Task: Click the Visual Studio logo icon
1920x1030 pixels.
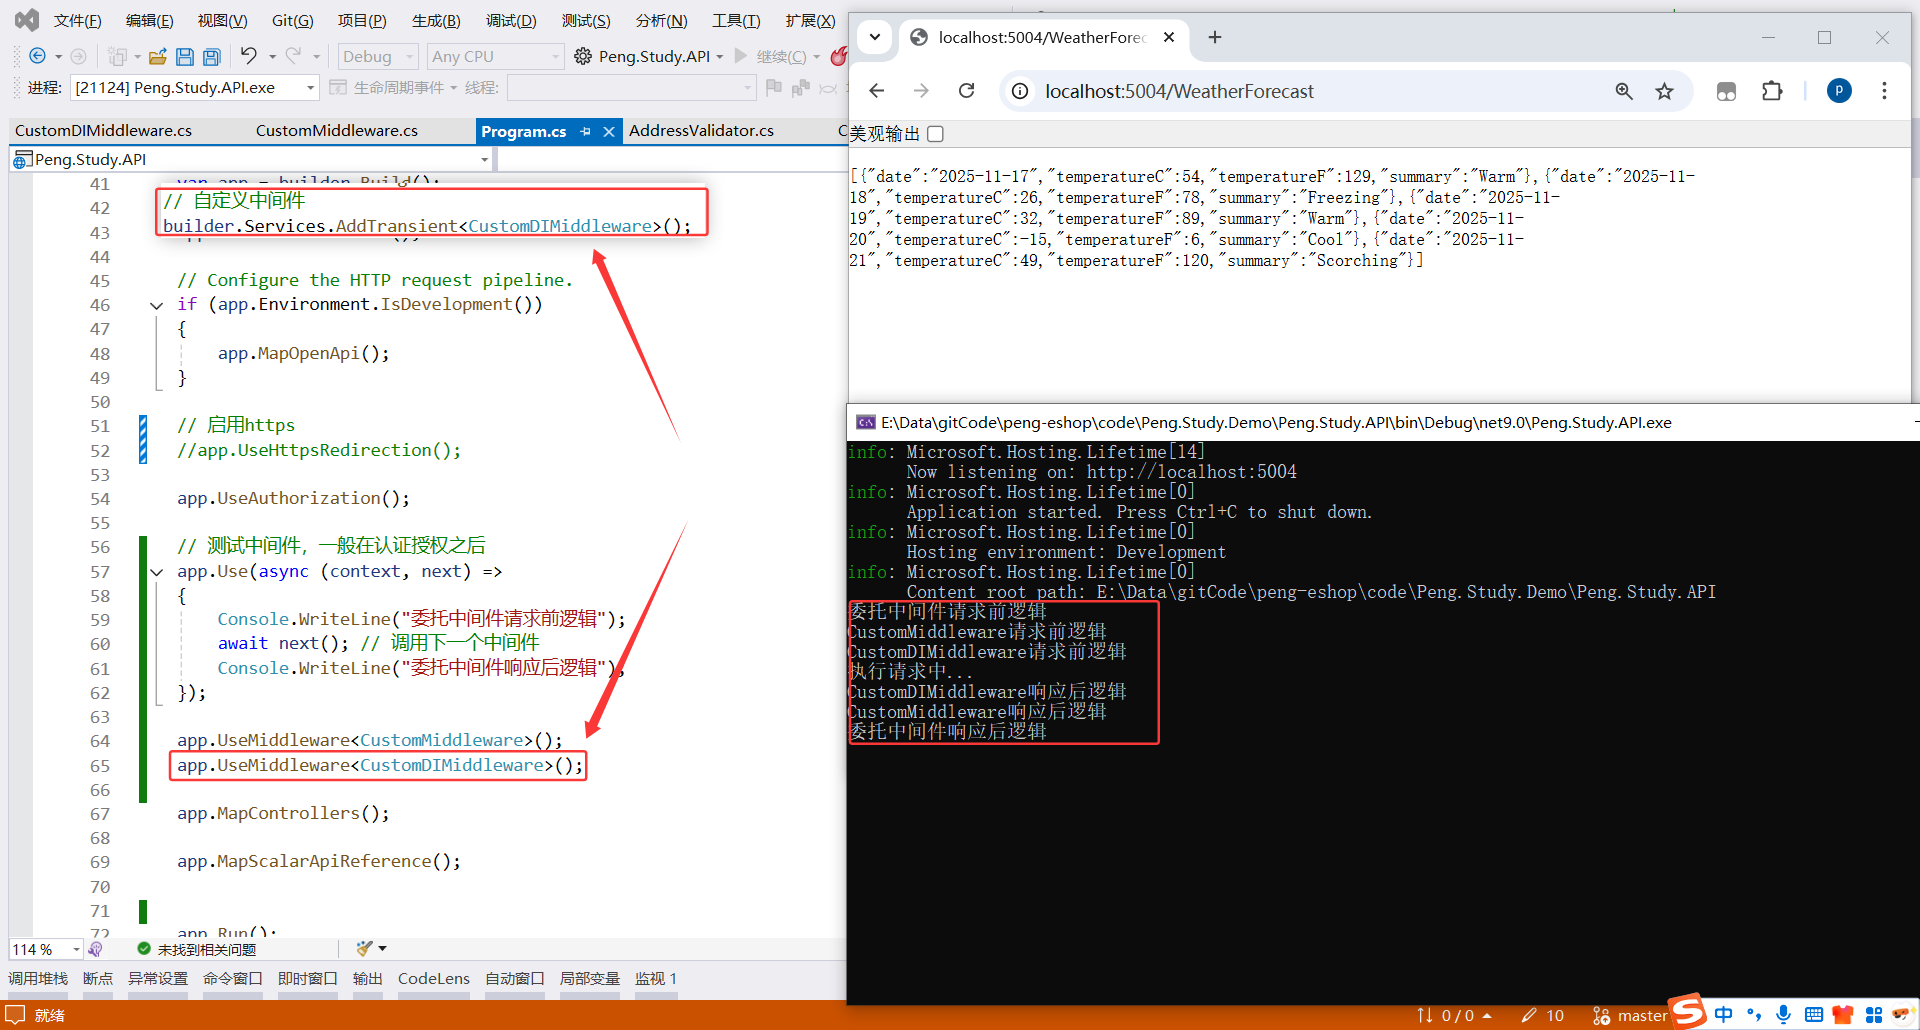Action: pyautogui.click(x=27, y=20)
